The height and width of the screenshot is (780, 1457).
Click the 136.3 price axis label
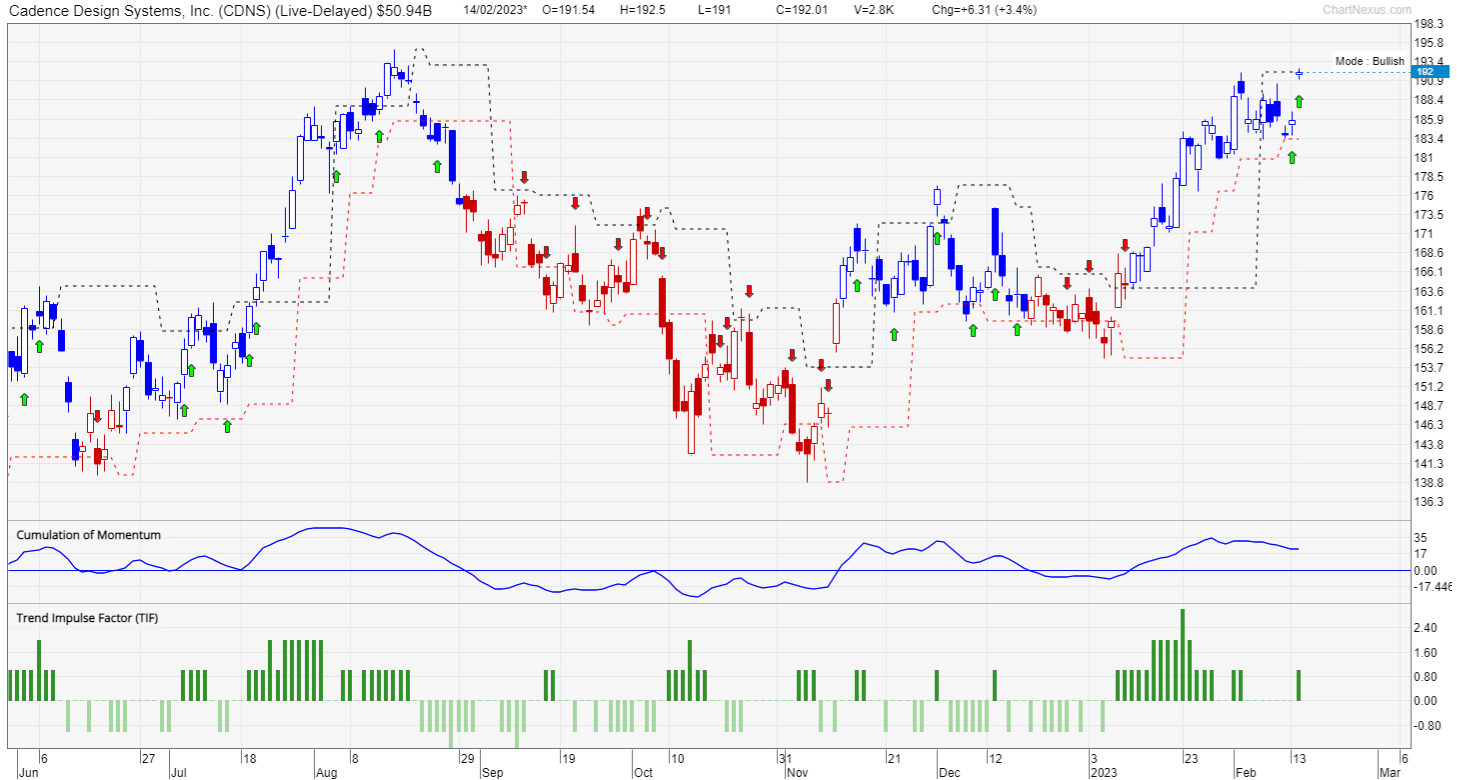click(x=1429, y=502)
